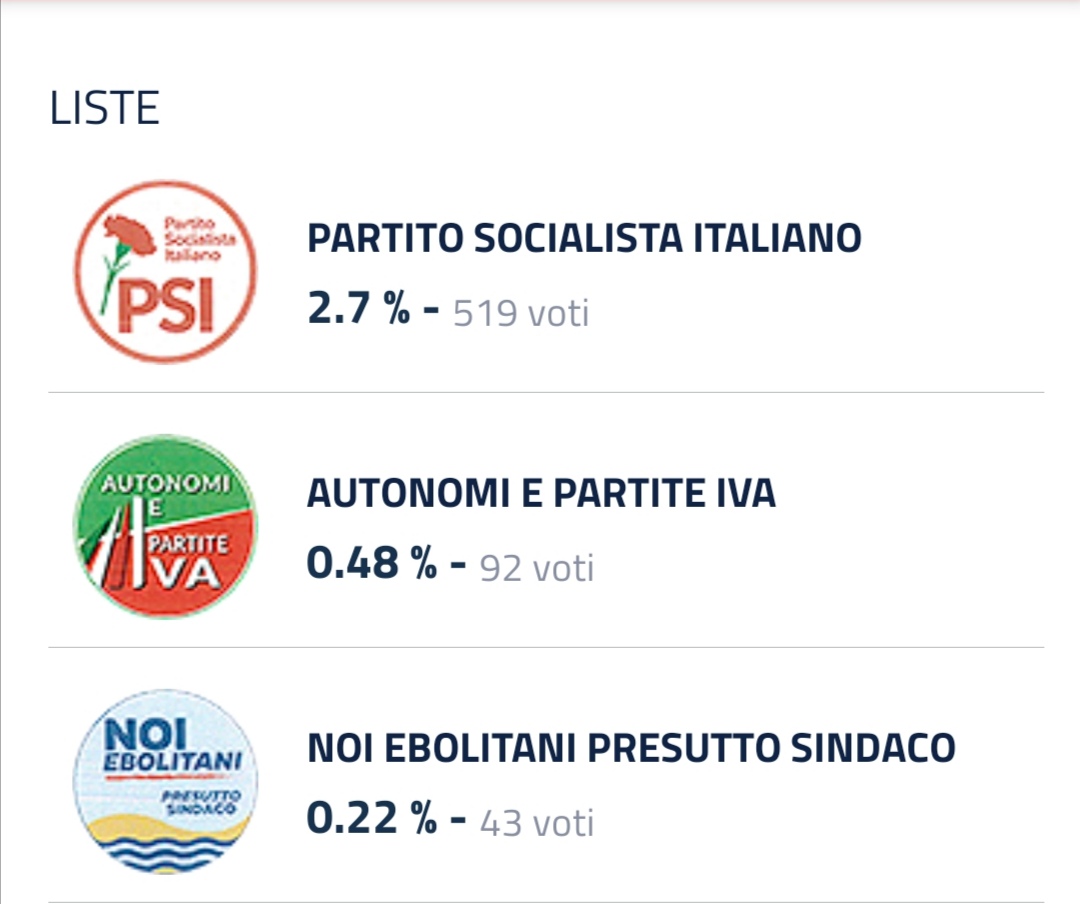Viewport: 1080px width, 904px height.
Task: Click the small Presutto Sindaco text inside the logo
Action: (201, 802)
